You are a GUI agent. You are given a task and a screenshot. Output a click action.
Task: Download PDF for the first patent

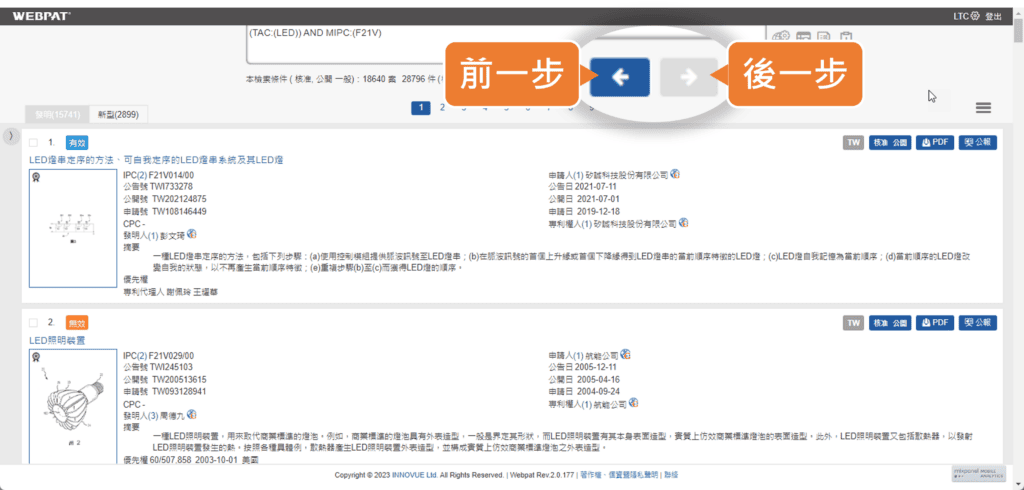tap(933, 143)
